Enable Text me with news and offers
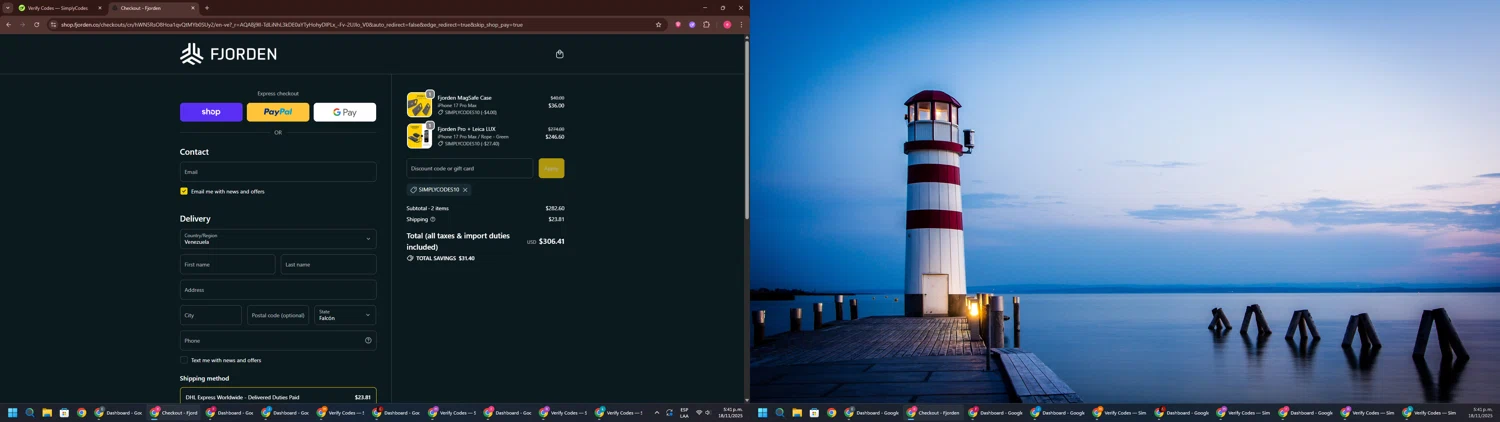This screenshot has width=1500, height=422. [184, 360]
